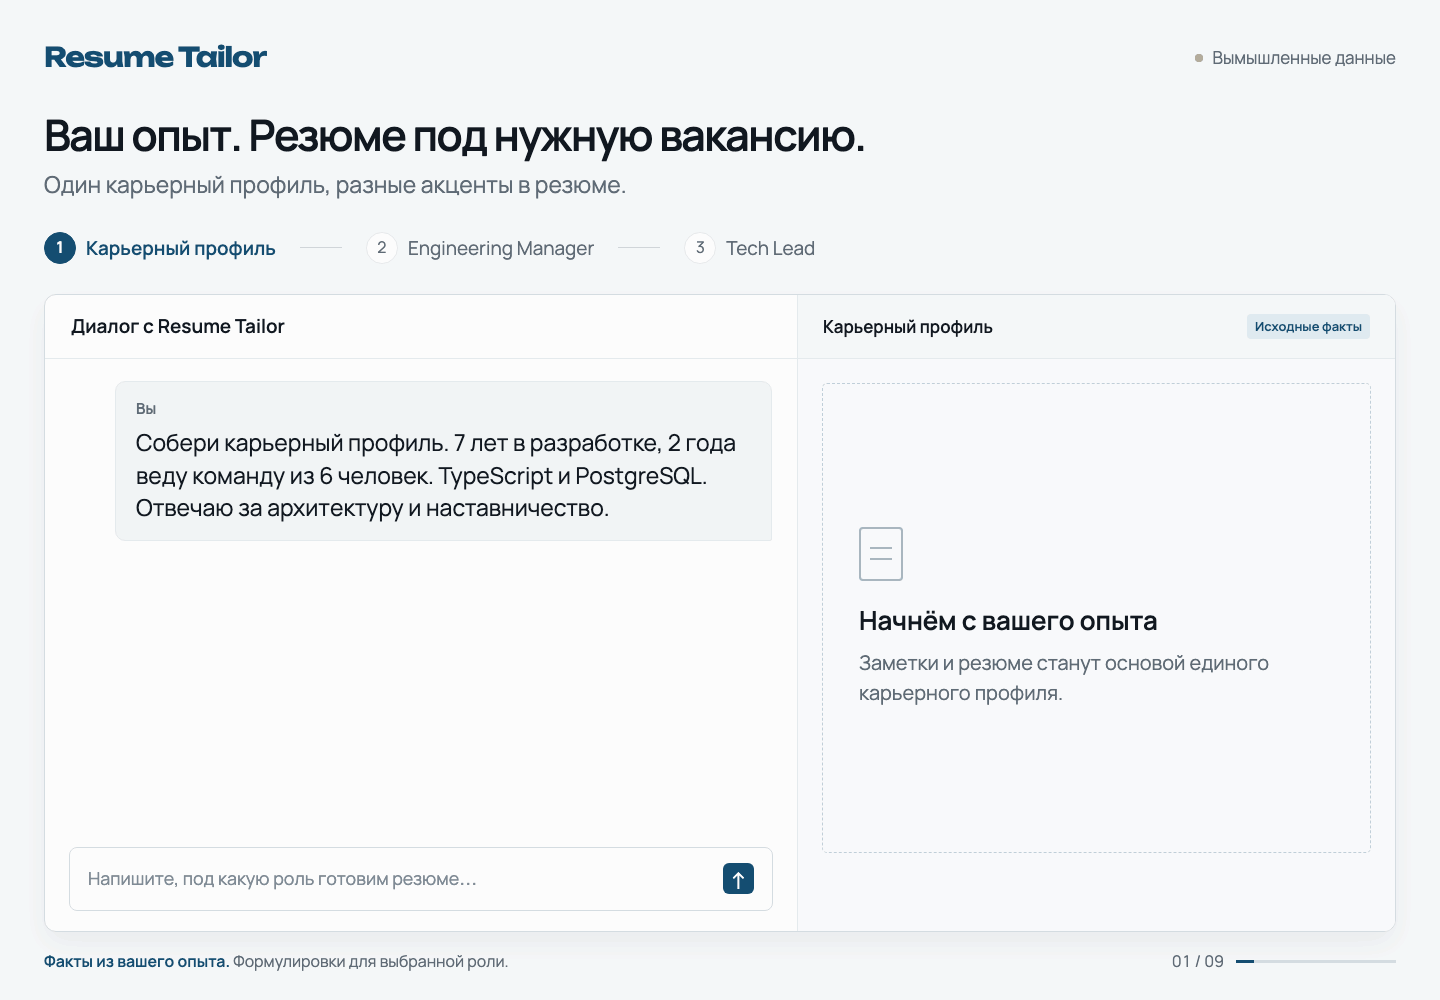
Task: Open step 2 Engineering Manager
Action: click(480, 248)
